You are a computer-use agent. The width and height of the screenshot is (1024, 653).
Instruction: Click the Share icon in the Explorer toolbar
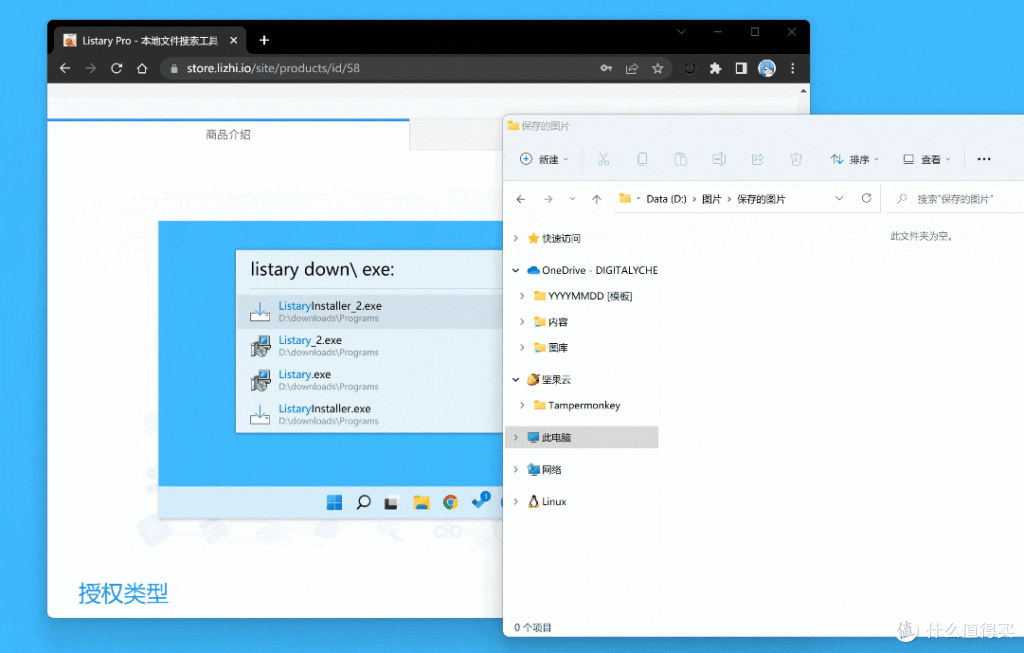coord(757,159)
